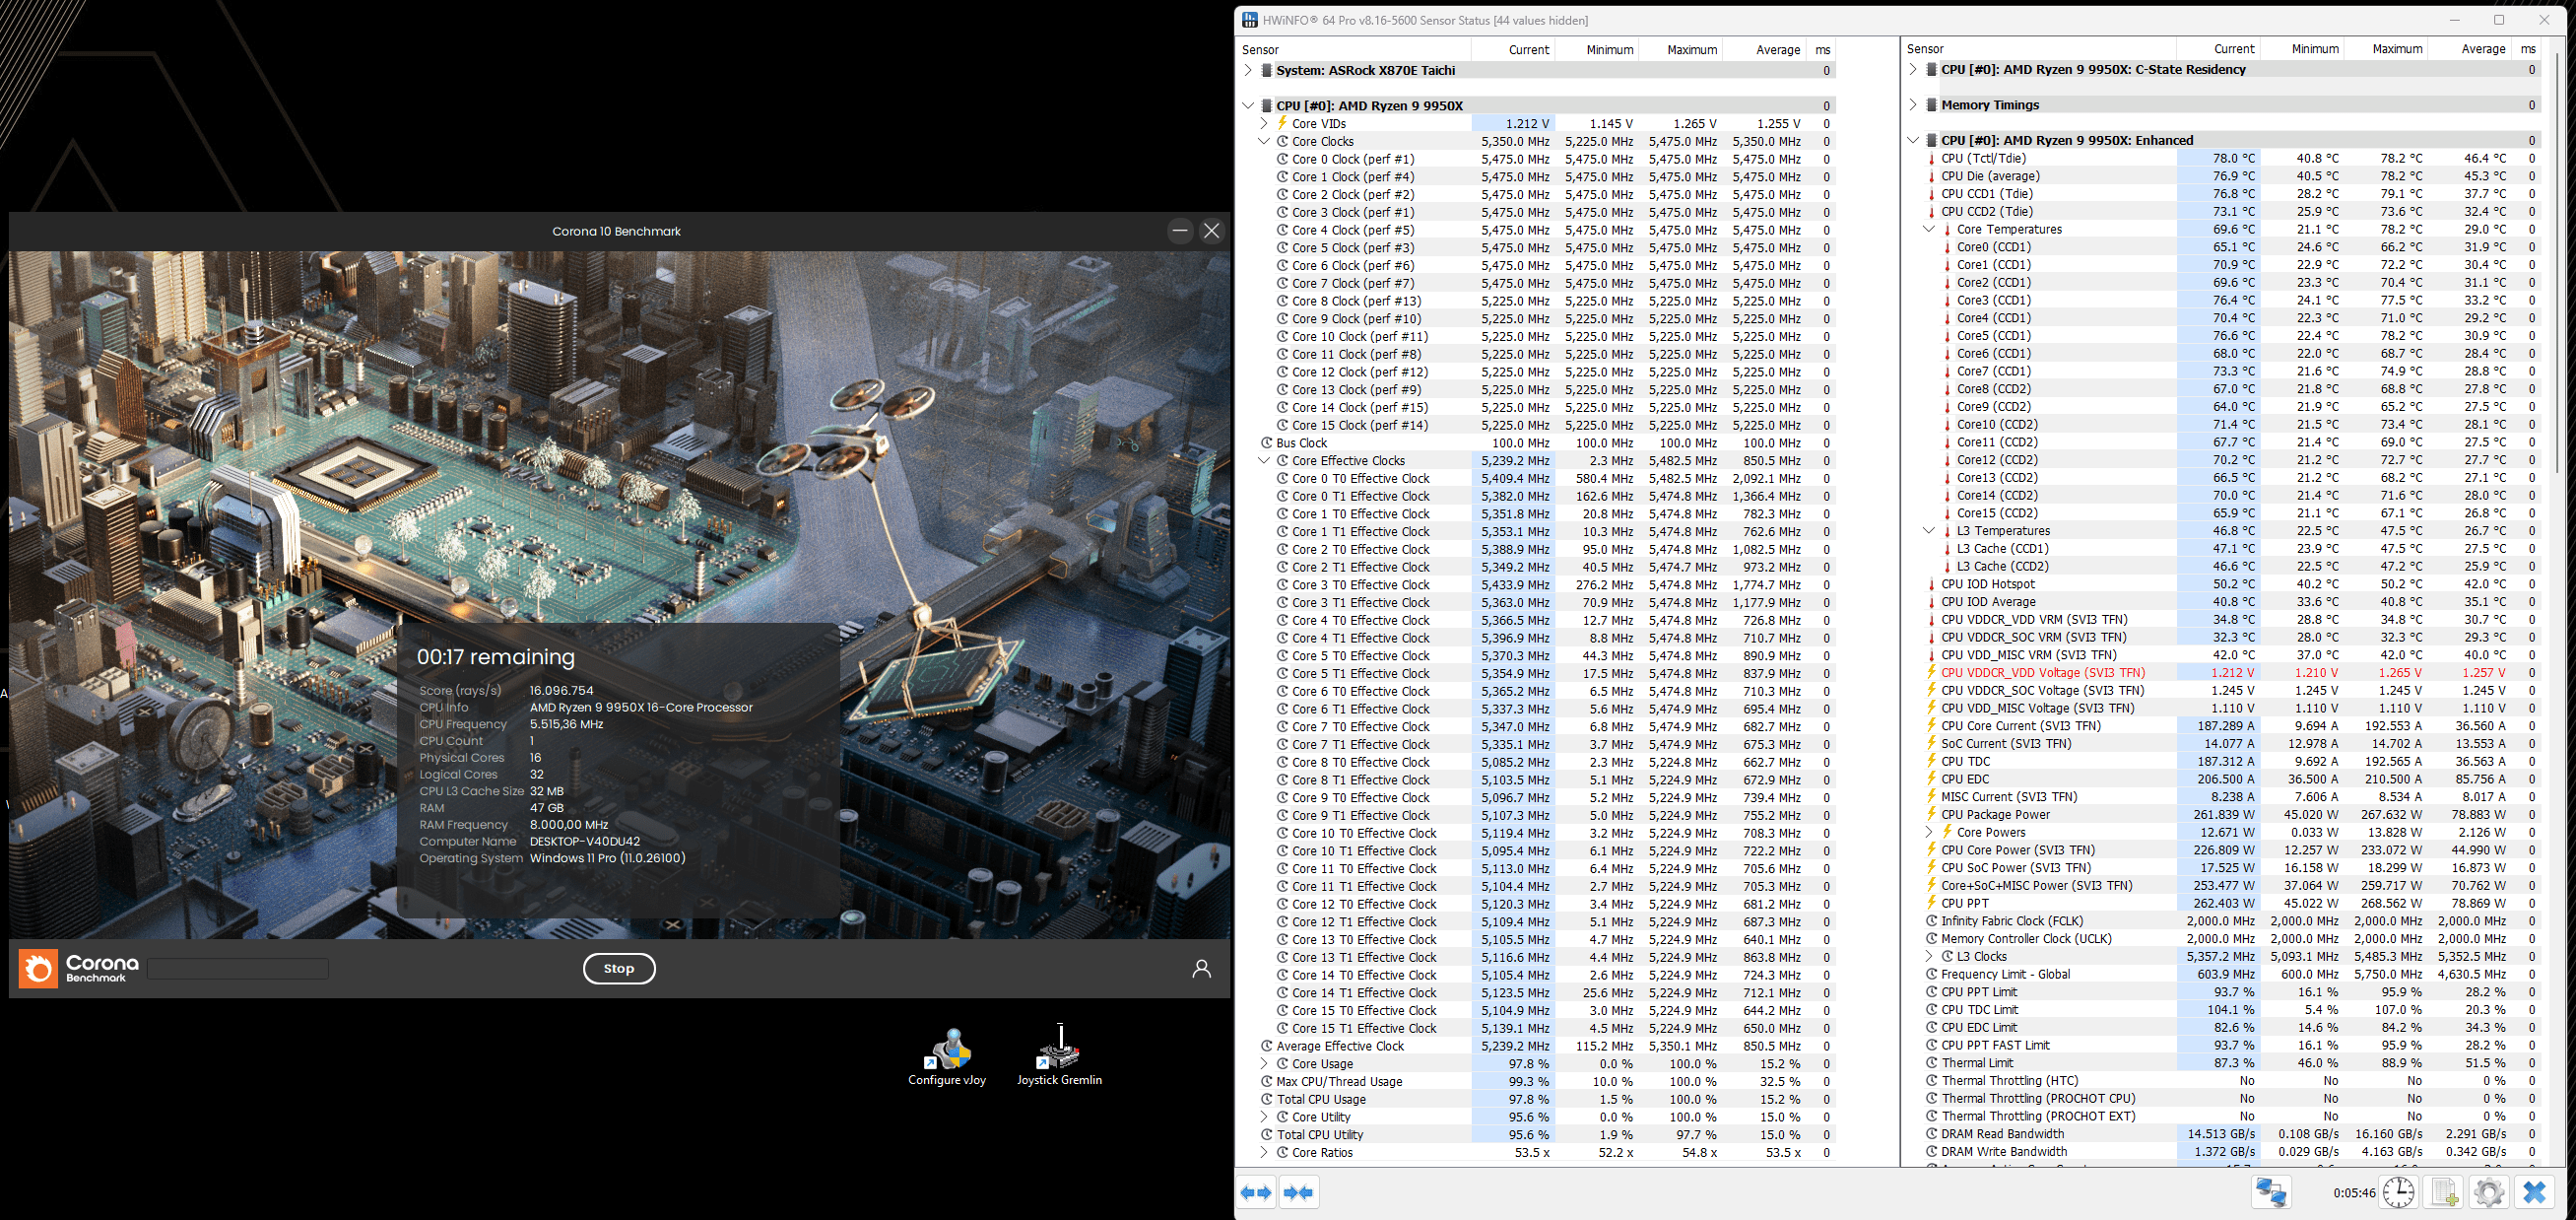Expand the L3 Clocks row

(1929, 957)
